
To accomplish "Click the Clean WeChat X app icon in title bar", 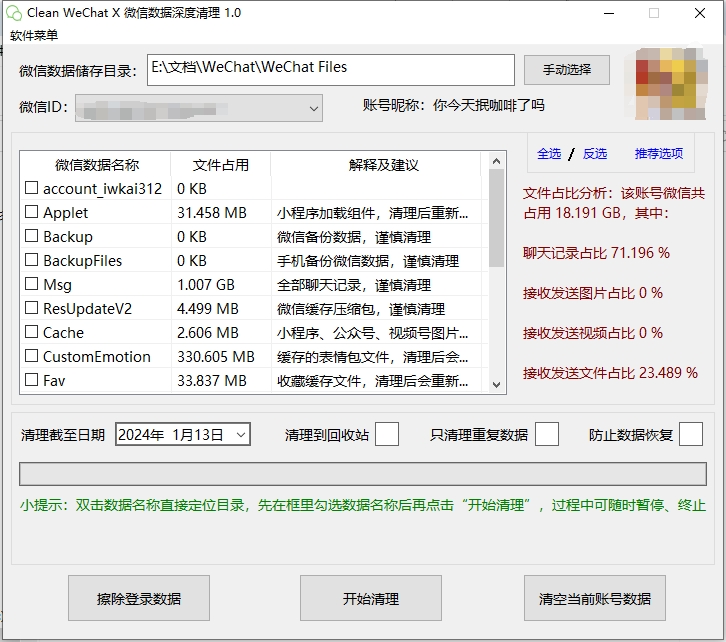I will pos(14,13).
